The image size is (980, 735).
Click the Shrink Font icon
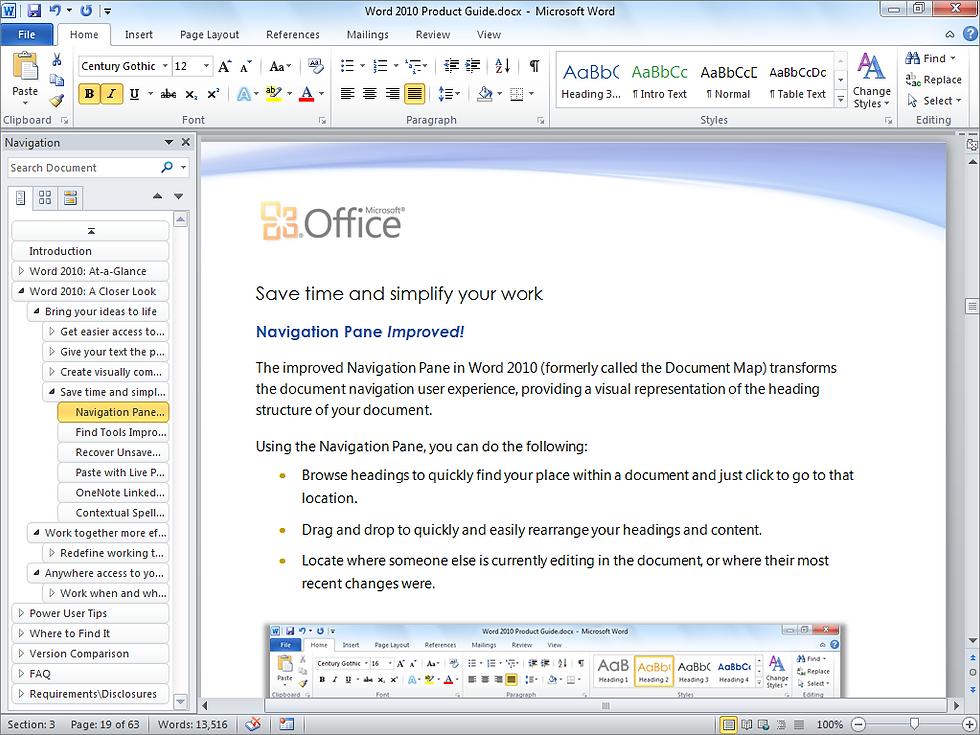point(246,66)
